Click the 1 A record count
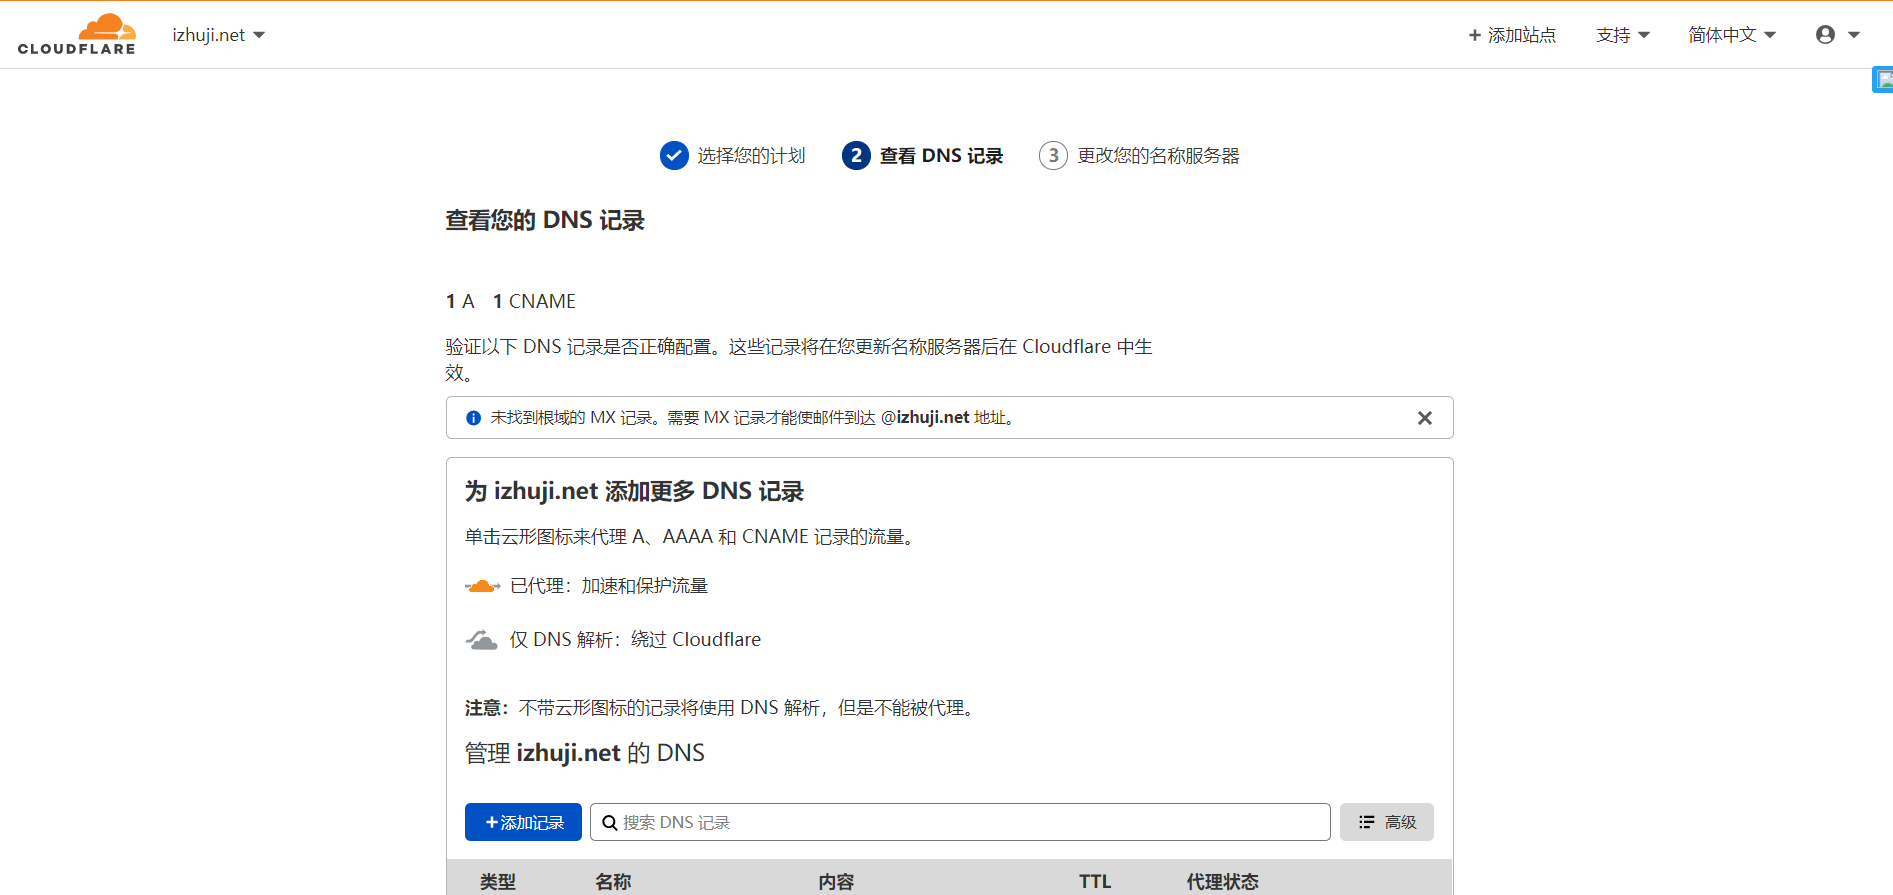Image resolution: width=1893 pixels, height=895 pixels. point(460,301)
